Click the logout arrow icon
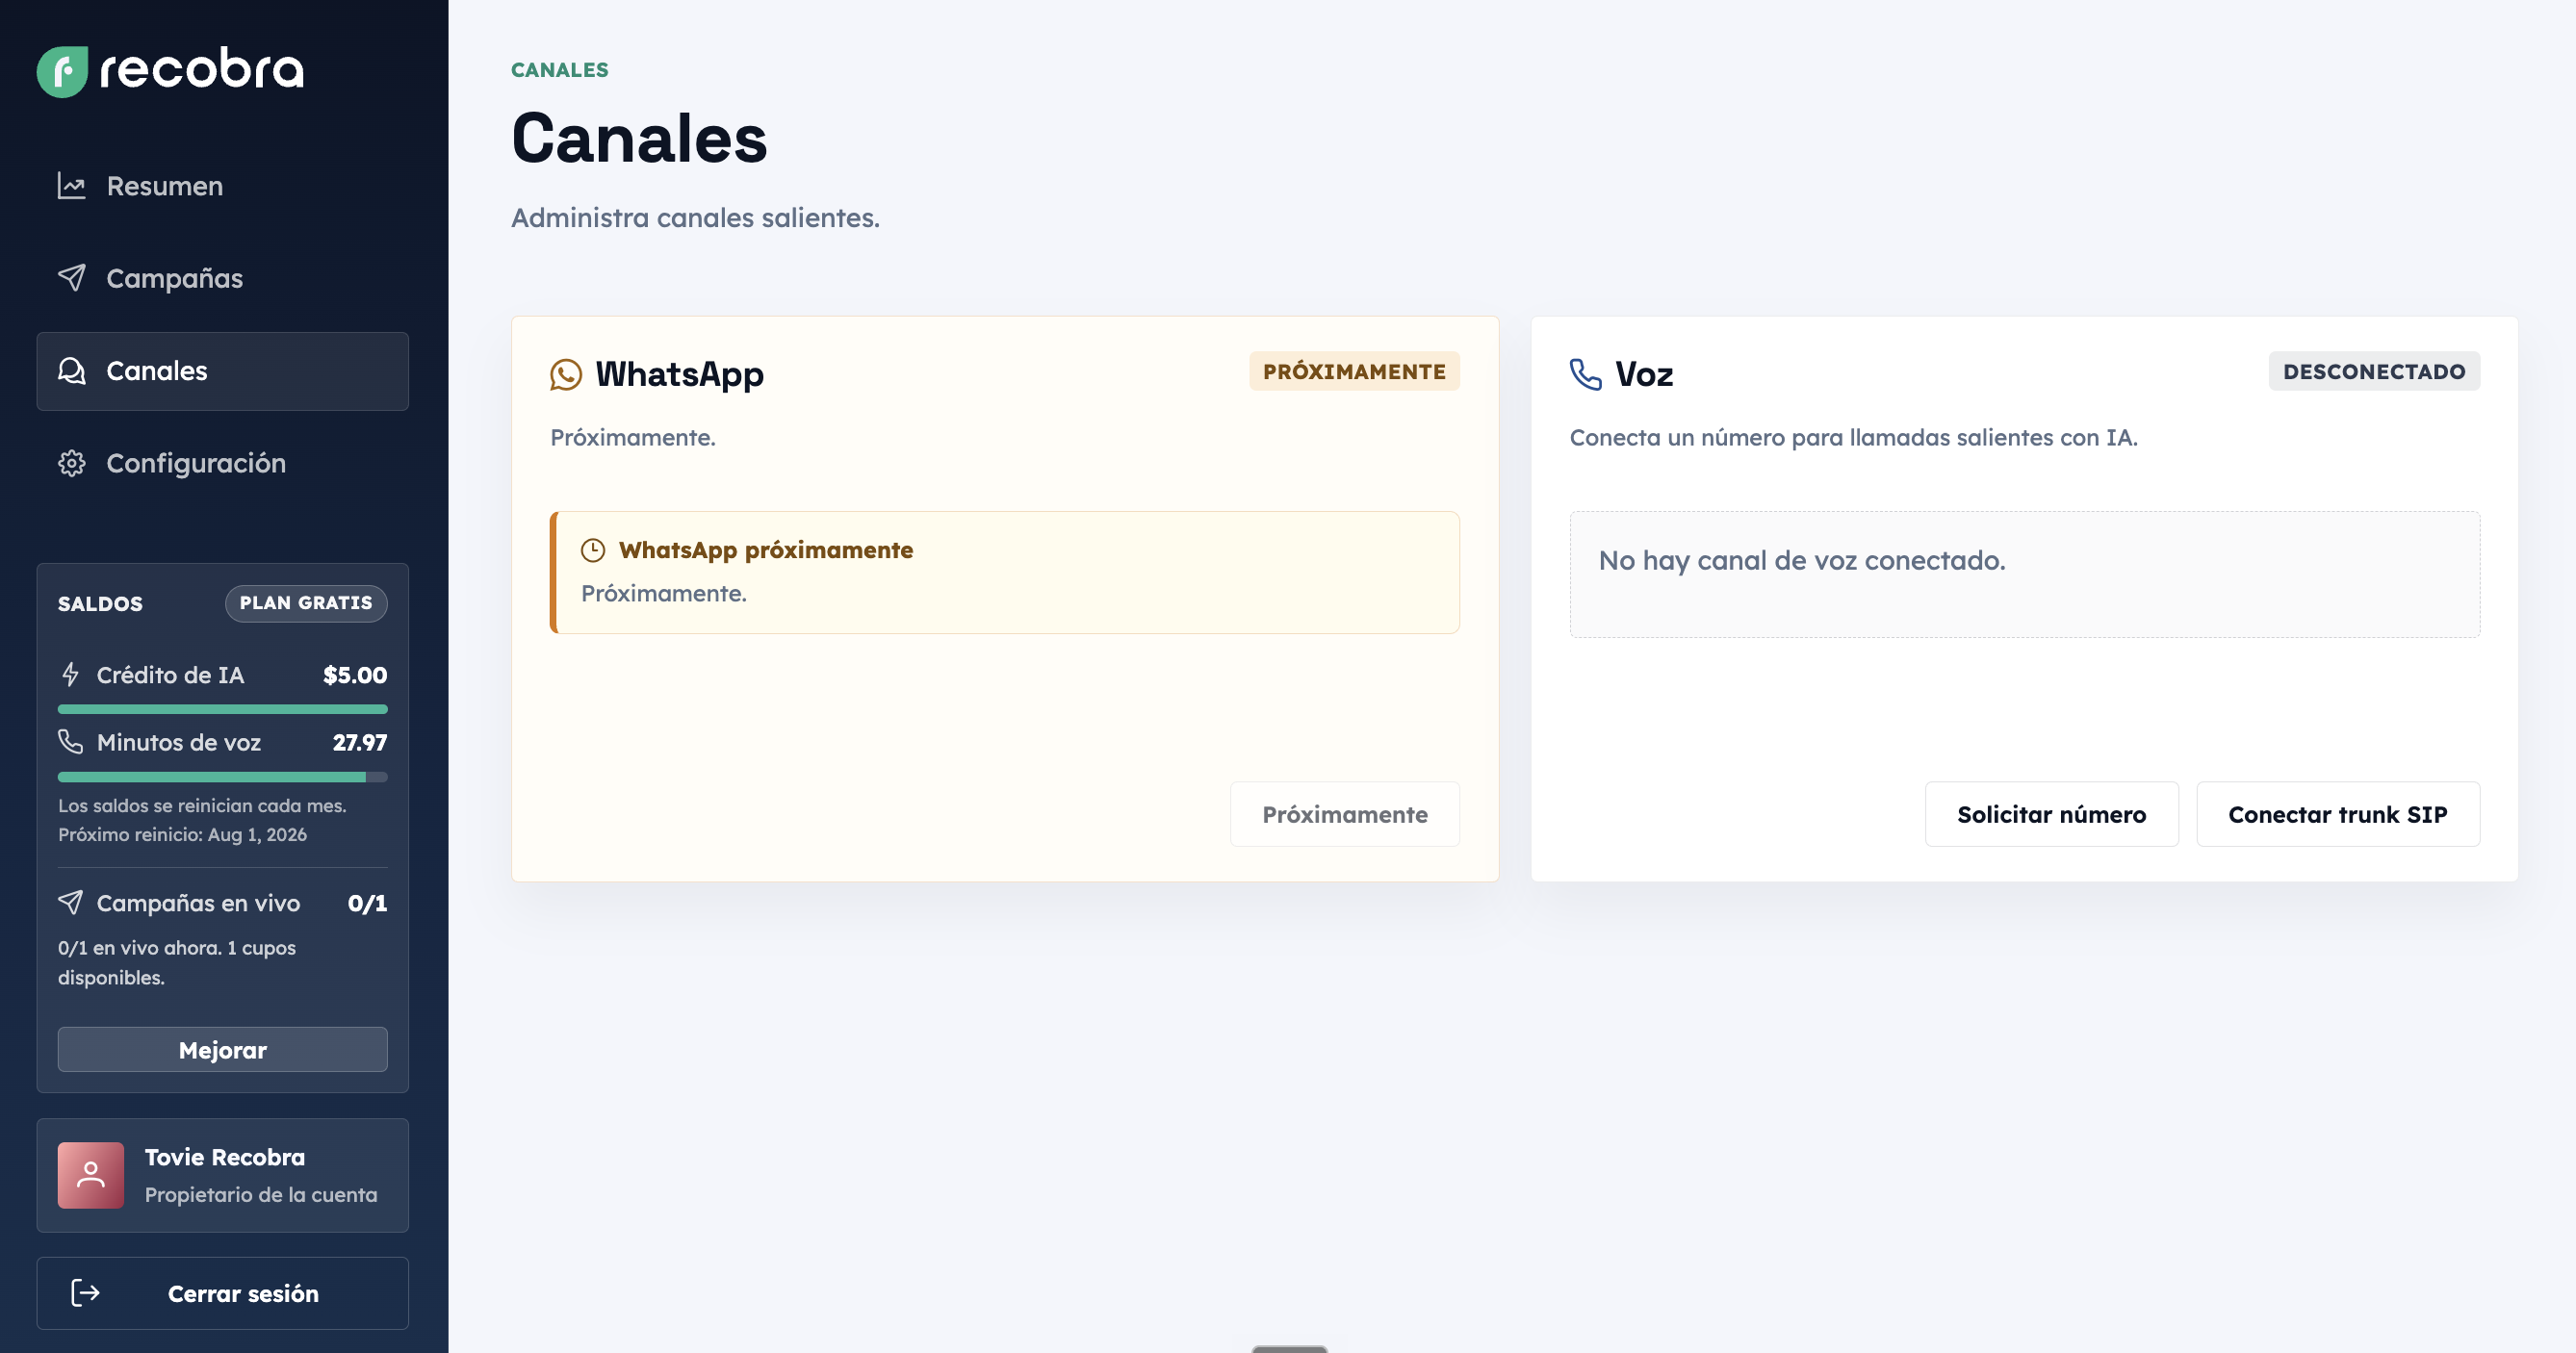This screenshot has width=2576, height=1353. click(x=85, y=1293)
